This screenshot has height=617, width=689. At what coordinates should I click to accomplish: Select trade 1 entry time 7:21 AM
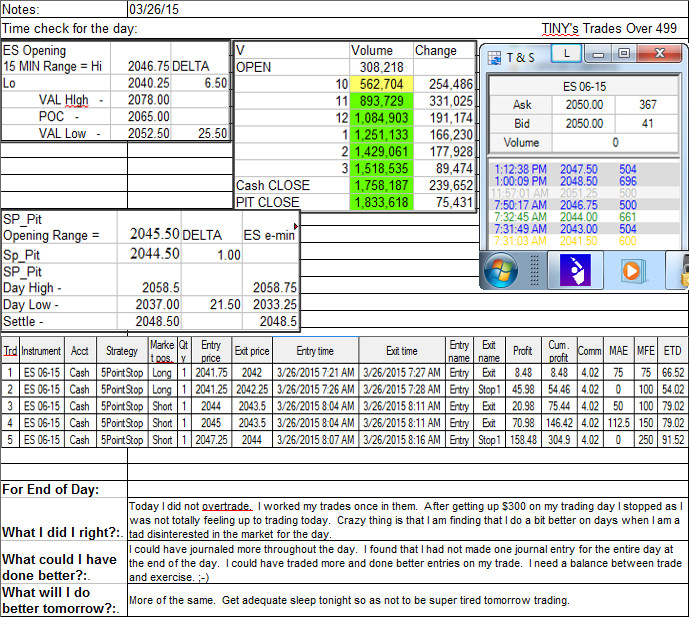315,373
